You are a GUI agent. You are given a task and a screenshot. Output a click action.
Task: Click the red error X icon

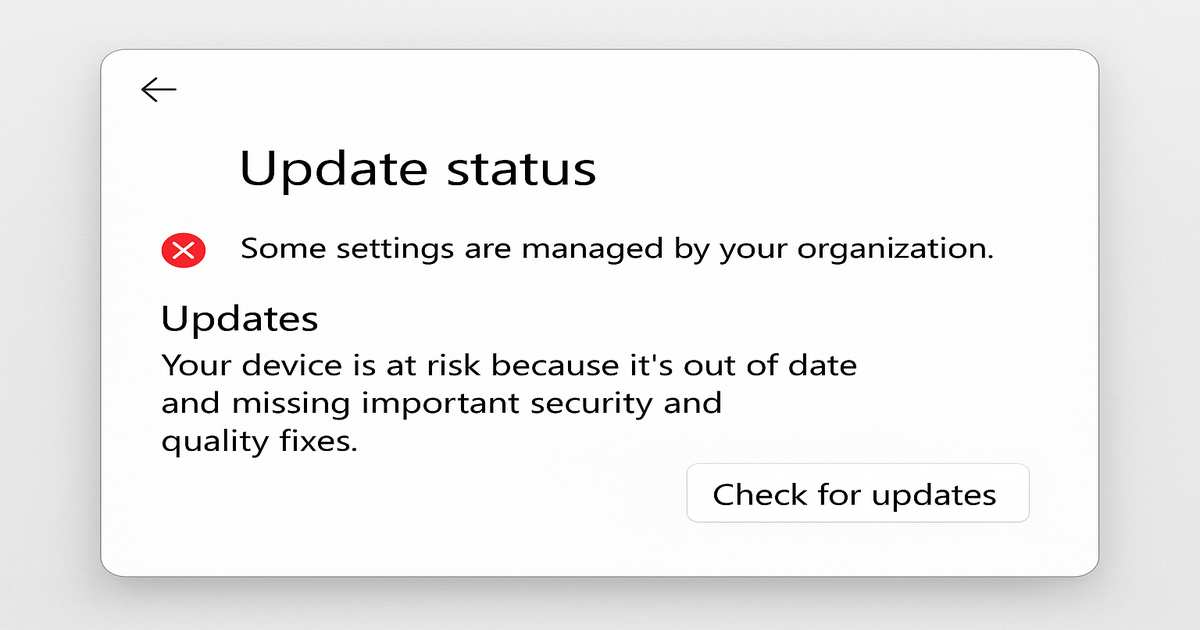click(x=183, y=251)
